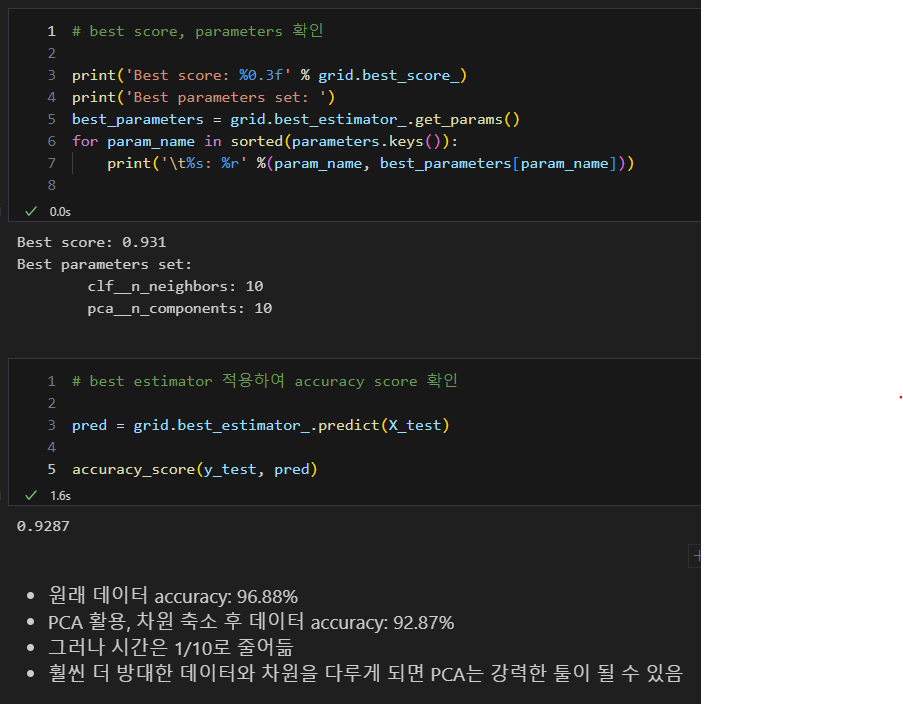Image resolution: width=903 pixels, height=704 pixels.
Task: Click the print('Best parameters set: ') line
Action: [x=203, y=97]
